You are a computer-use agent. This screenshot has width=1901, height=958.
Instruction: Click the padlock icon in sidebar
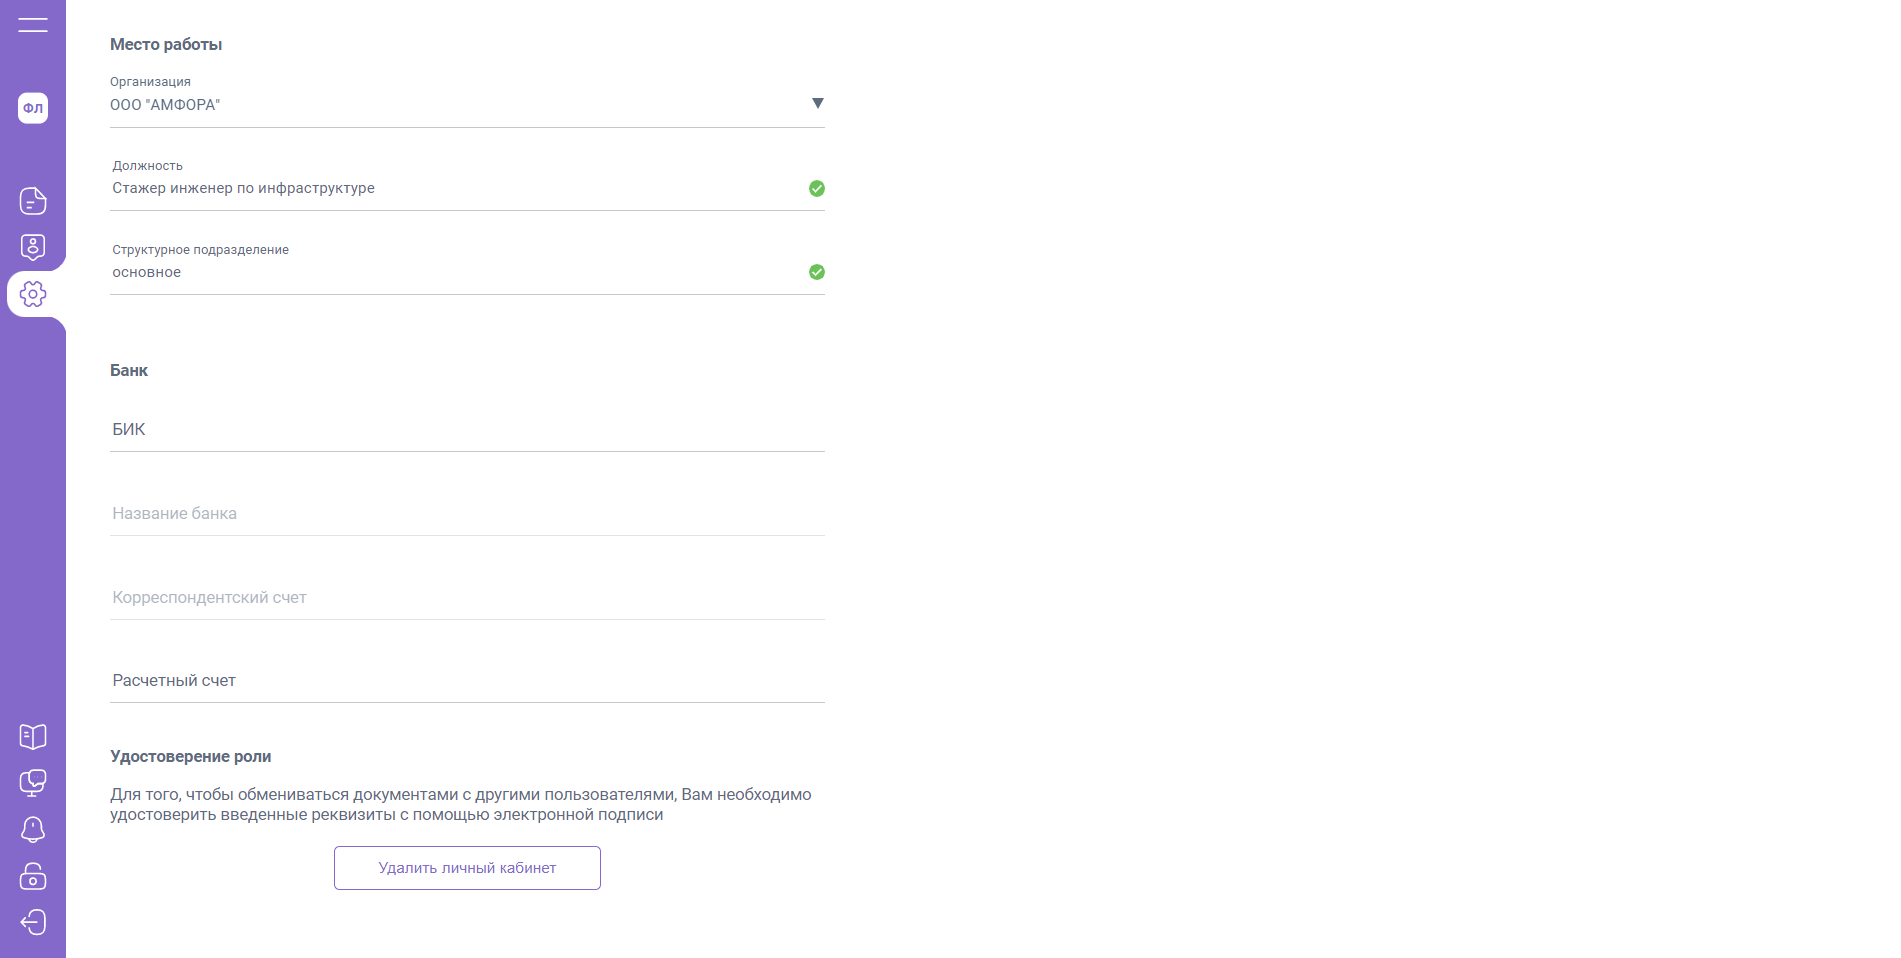click(x=33, y=876)
